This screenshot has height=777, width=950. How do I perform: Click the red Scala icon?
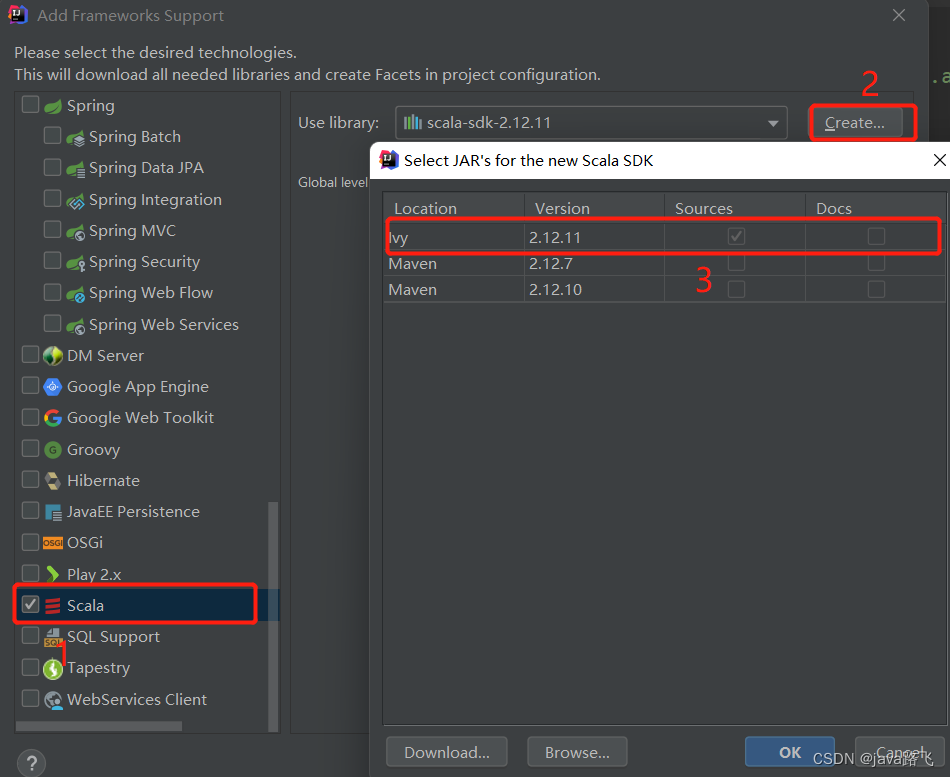53,605
